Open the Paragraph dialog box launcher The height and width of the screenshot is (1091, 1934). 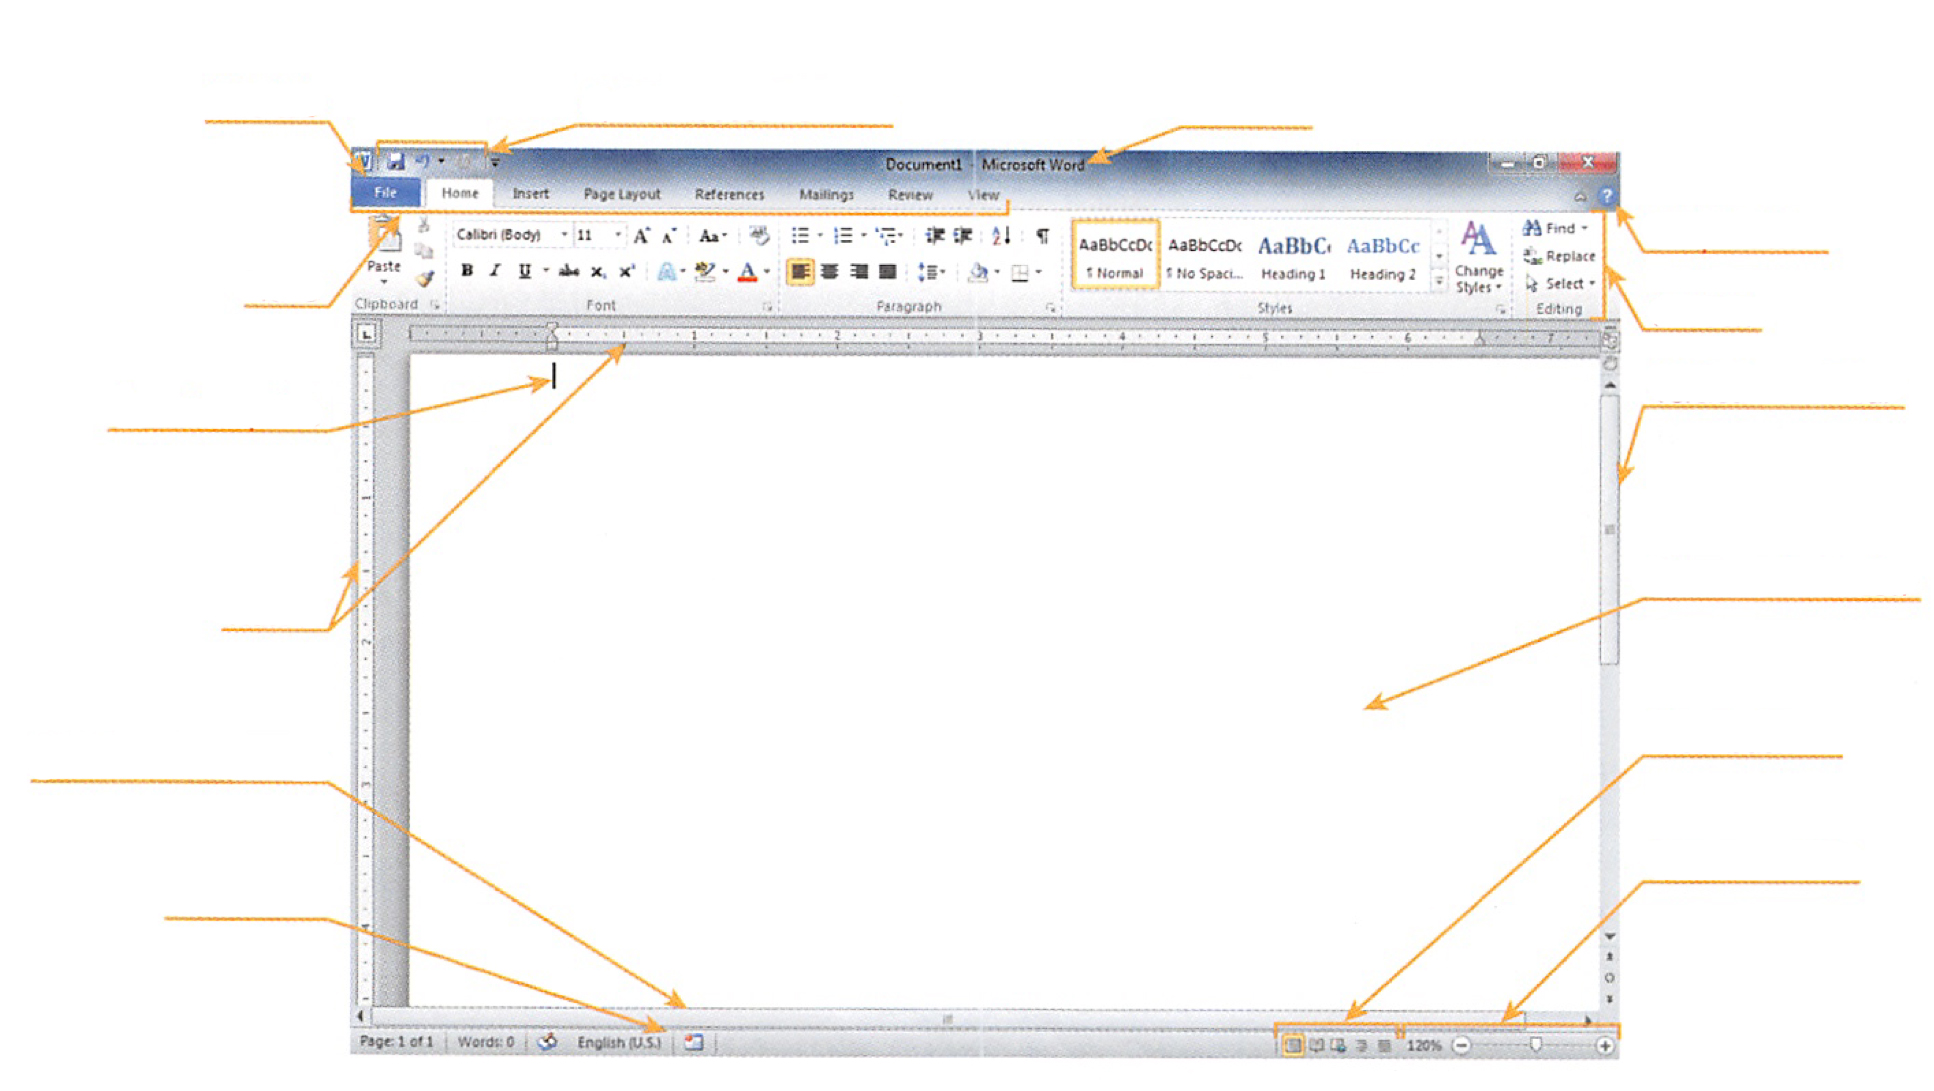click(1050, 307)
